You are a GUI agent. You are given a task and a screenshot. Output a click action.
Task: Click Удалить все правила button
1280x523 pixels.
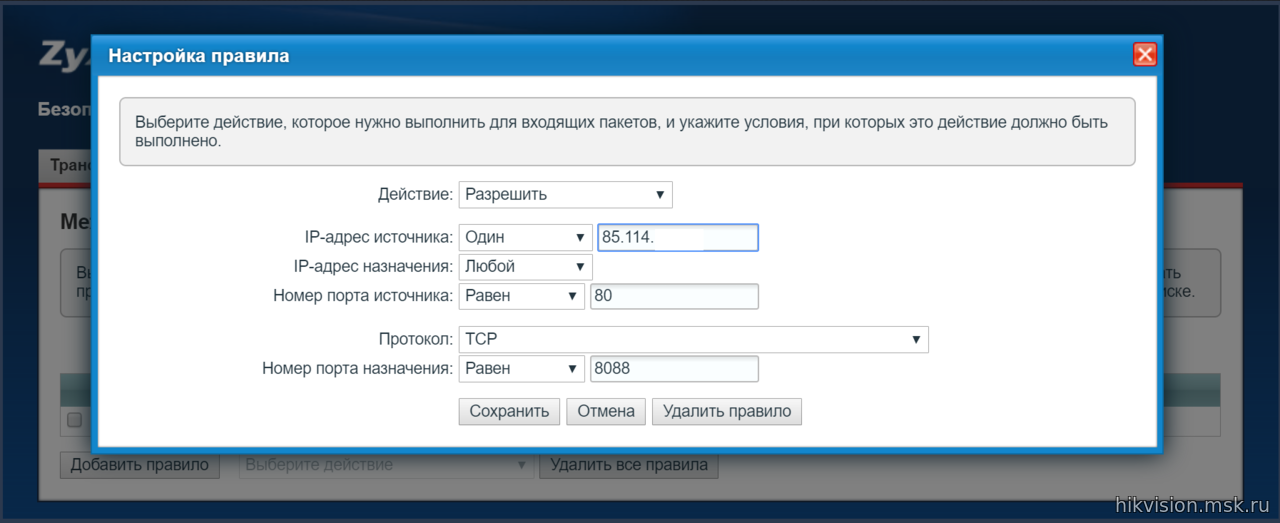(629, 465)
